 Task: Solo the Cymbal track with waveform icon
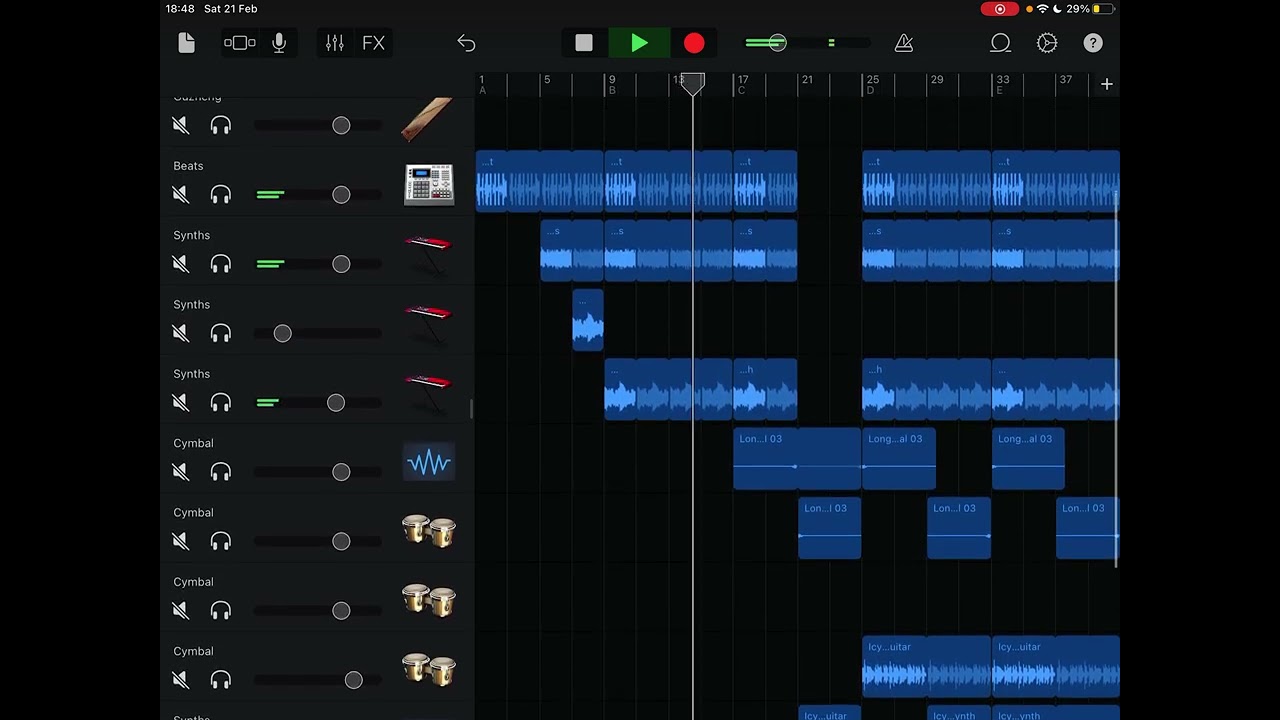221,472
